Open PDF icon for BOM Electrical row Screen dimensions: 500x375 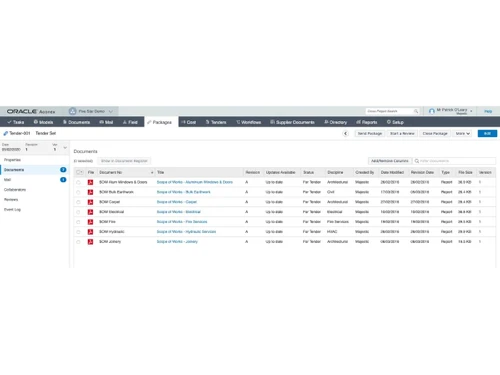coord(90,212)
